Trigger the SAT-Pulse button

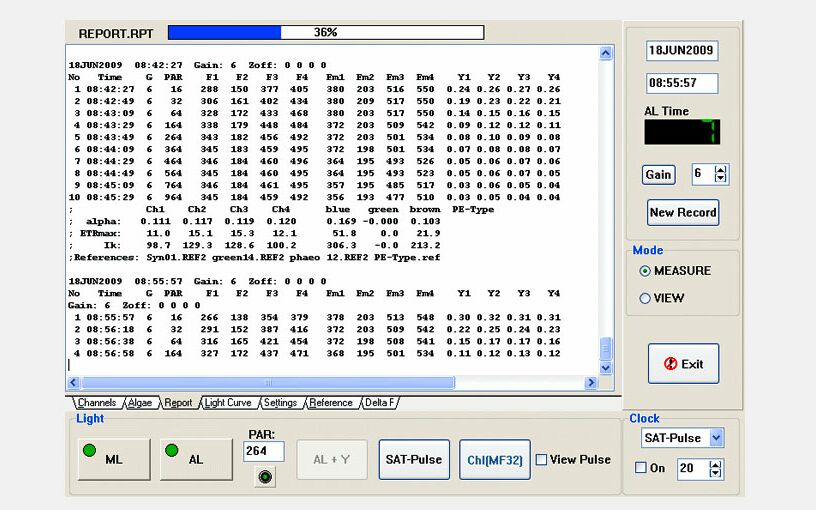414,460
